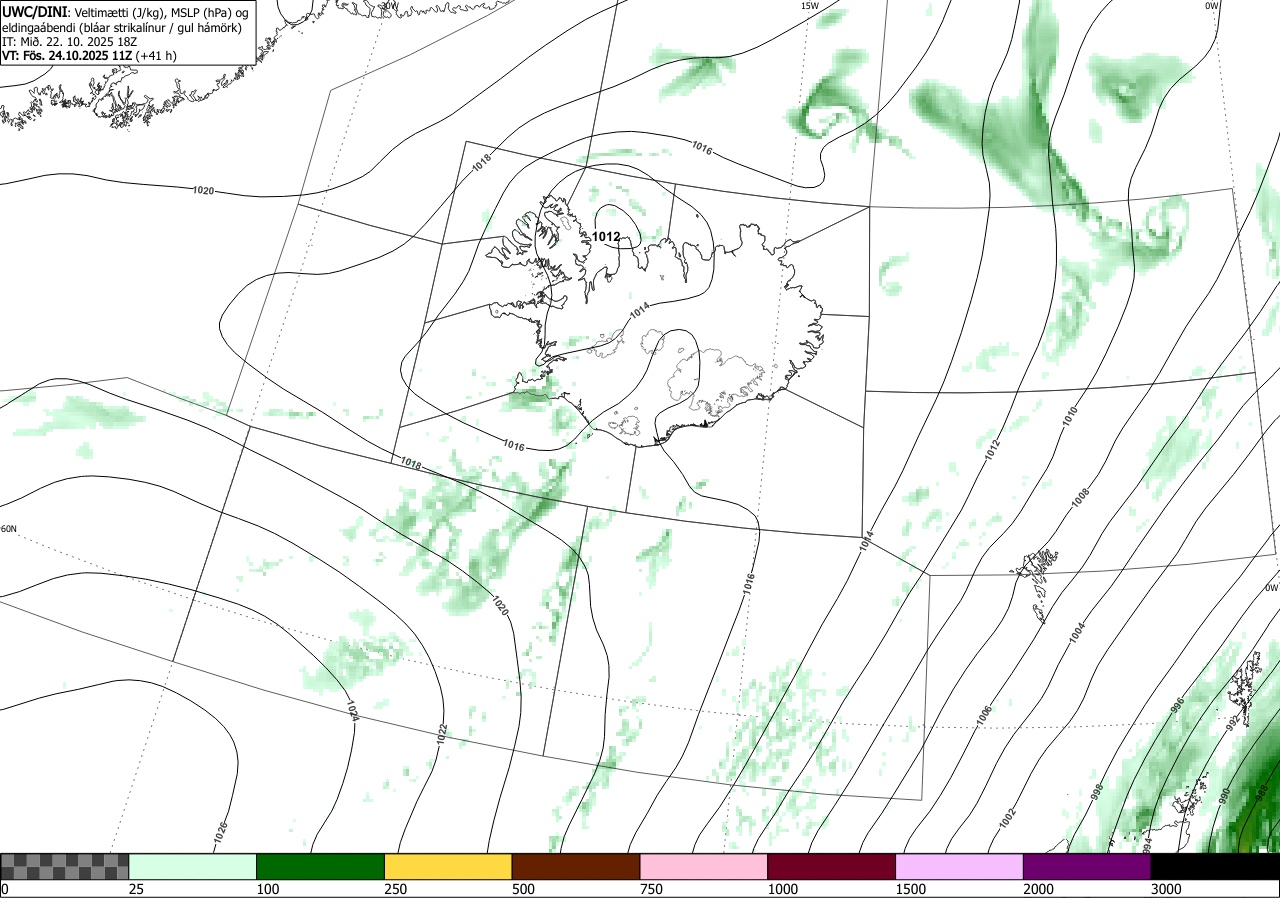Viewport: 1280px width, 898px height.
Task: Select the dark maroon 1000–1500 legend swatch
Action: 832,866
